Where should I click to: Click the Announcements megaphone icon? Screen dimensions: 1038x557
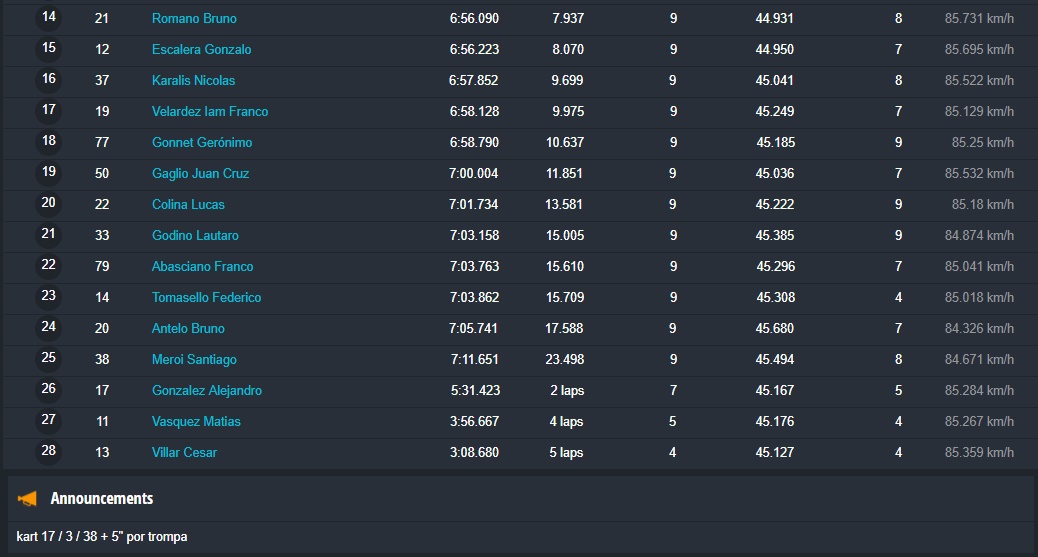coord(28,499)
